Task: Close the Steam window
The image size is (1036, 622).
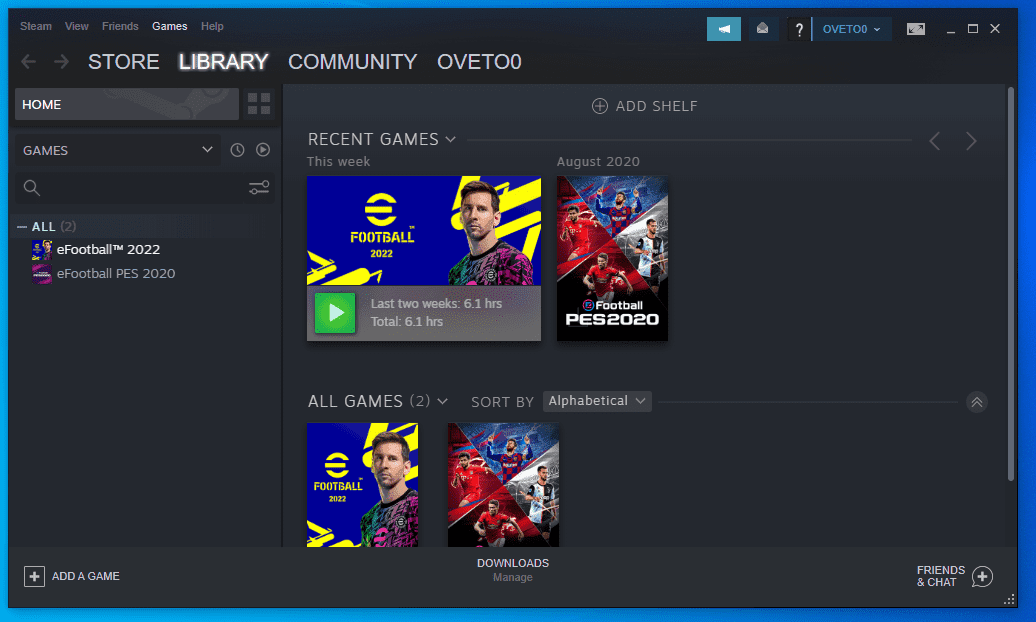Action: coord(995,29)
